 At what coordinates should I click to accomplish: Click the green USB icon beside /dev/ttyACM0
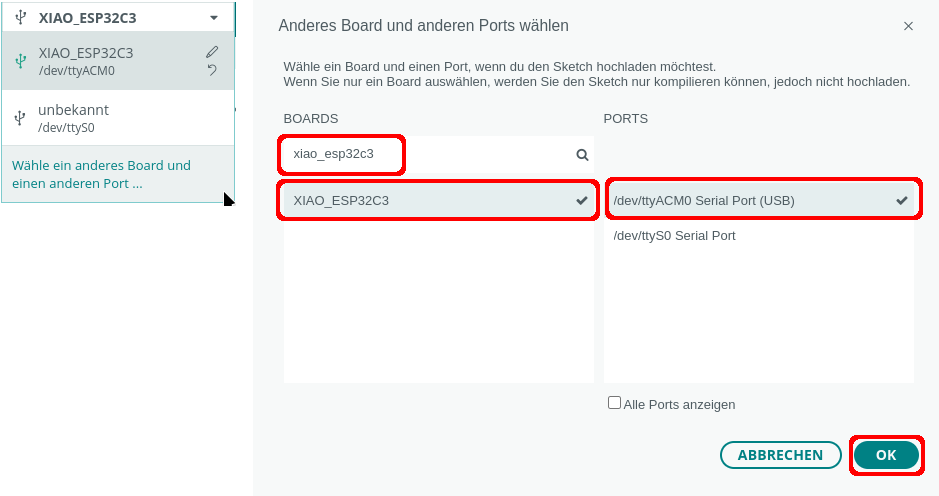(20, 61)
